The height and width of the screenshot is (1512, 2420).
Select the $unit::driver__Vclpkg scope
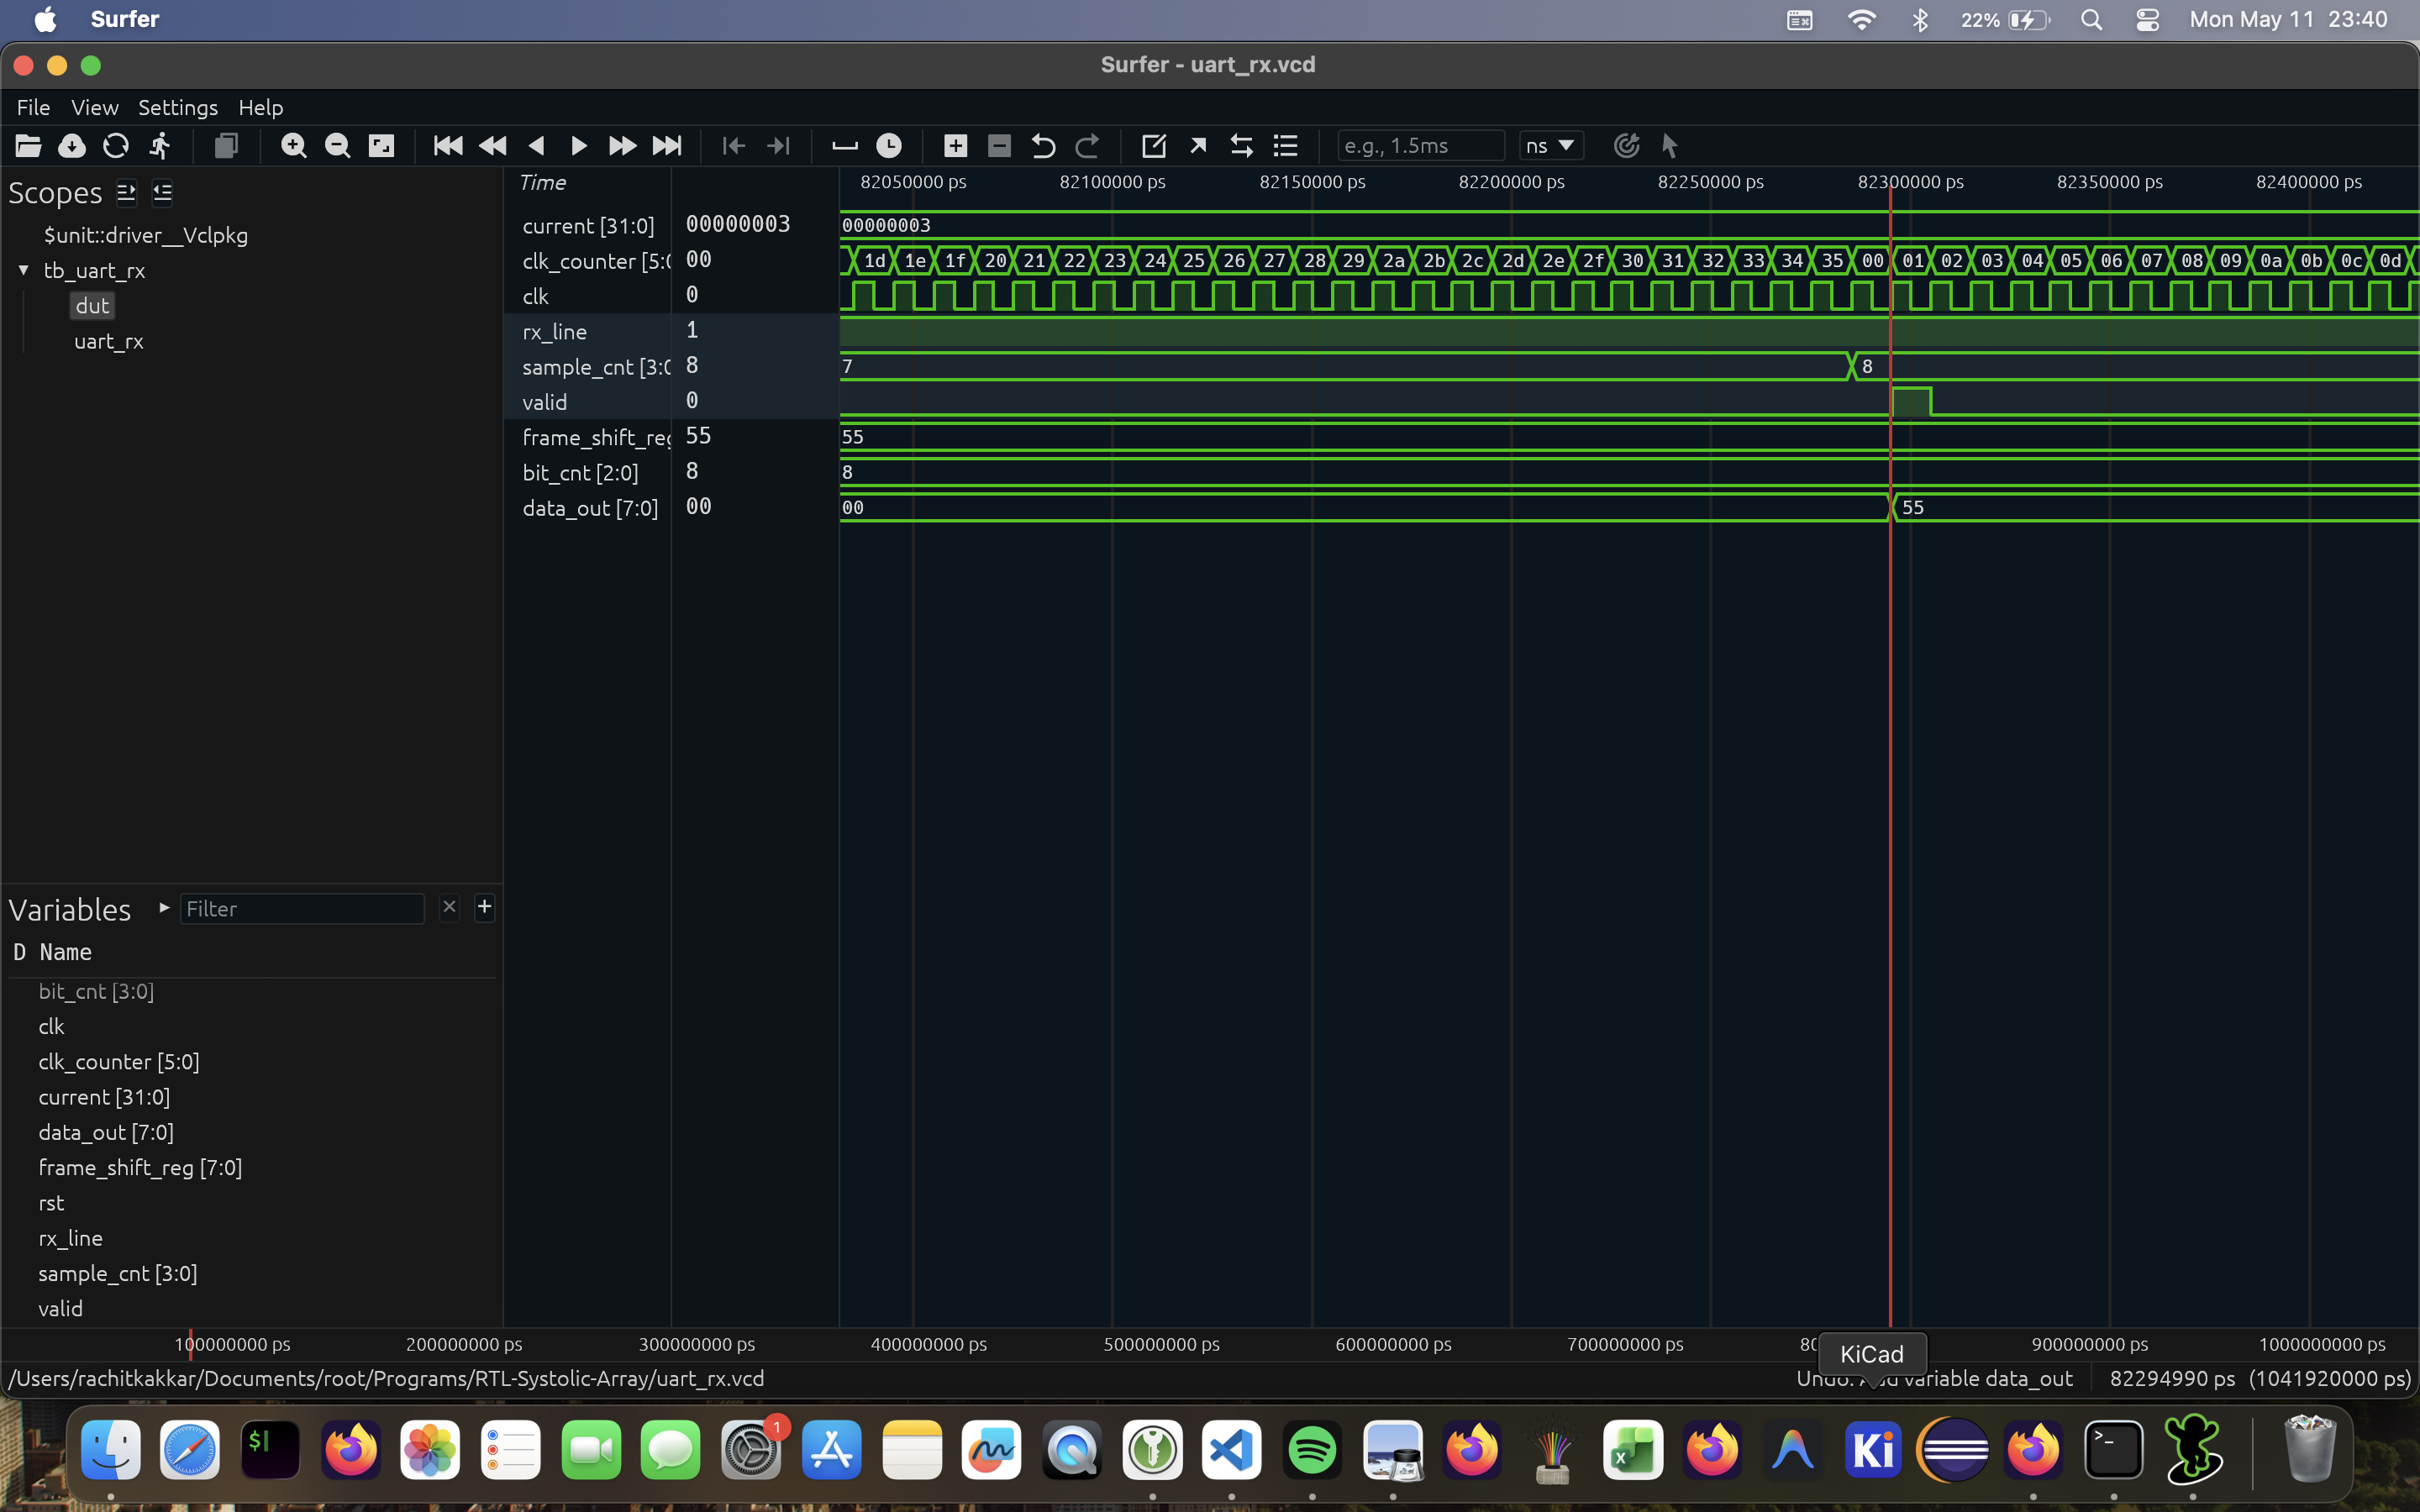[146, 235]
